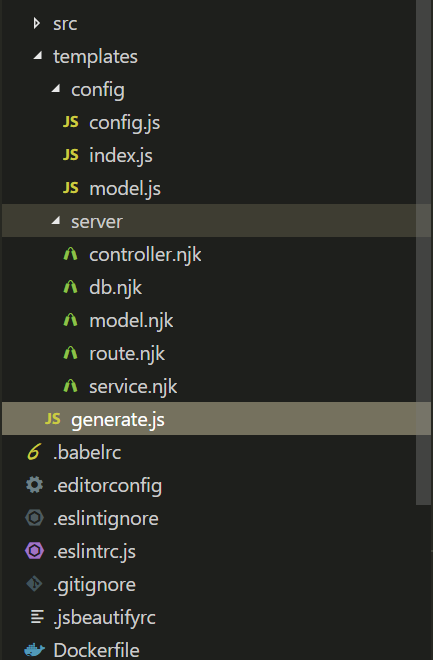Open controller.njk template
Screen dimensions: 433x660
tap(145, 255)
